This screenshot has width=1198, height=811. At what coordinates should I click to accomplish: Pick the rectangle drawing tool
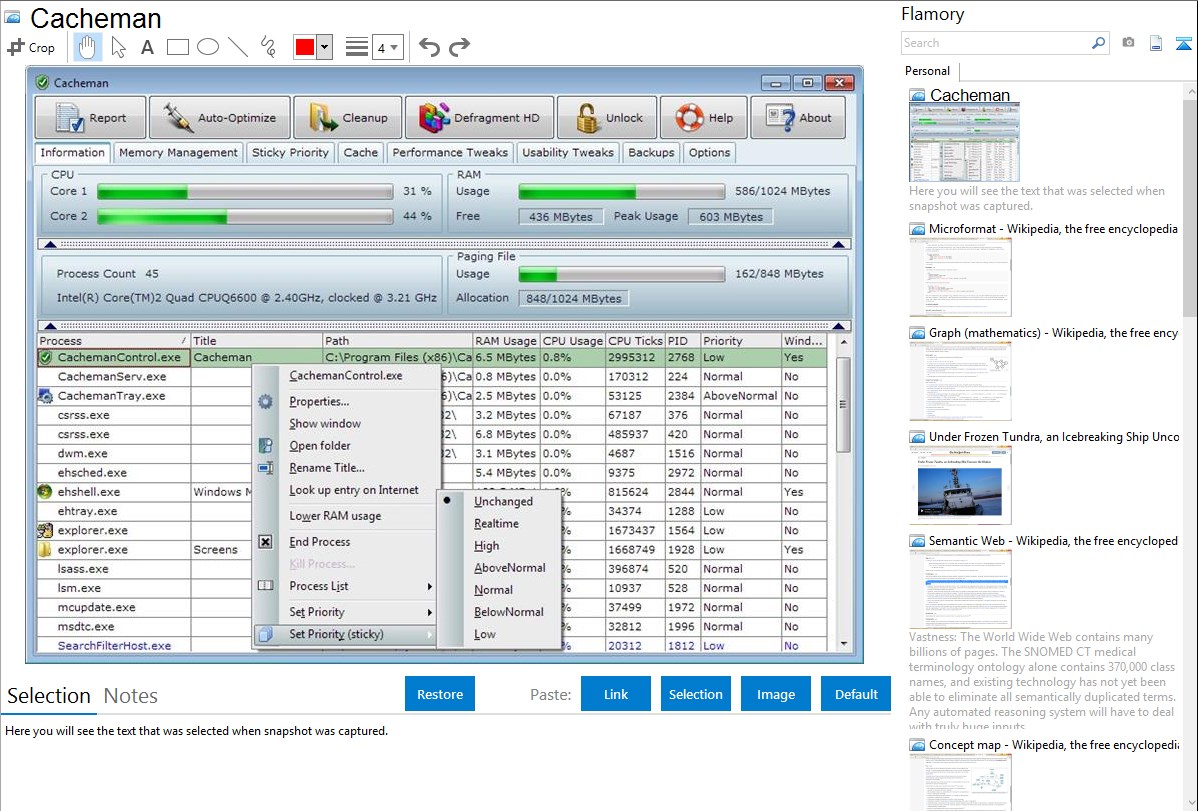click(x=177, y=47)
